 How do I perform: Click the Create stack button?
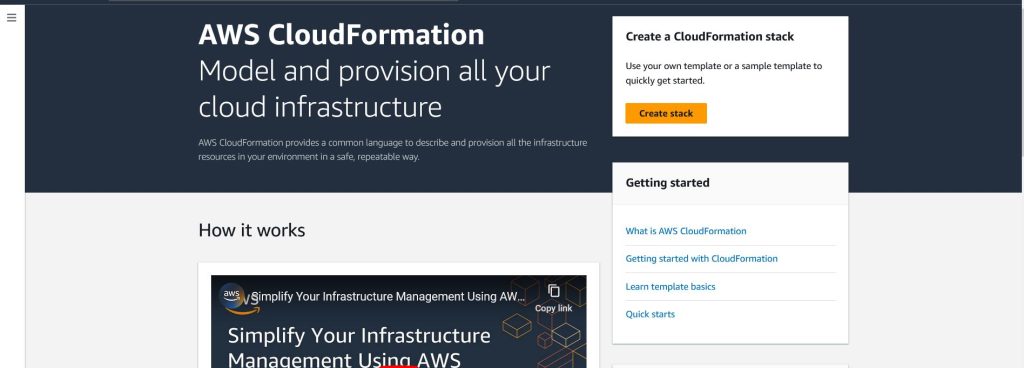point(665,113)
